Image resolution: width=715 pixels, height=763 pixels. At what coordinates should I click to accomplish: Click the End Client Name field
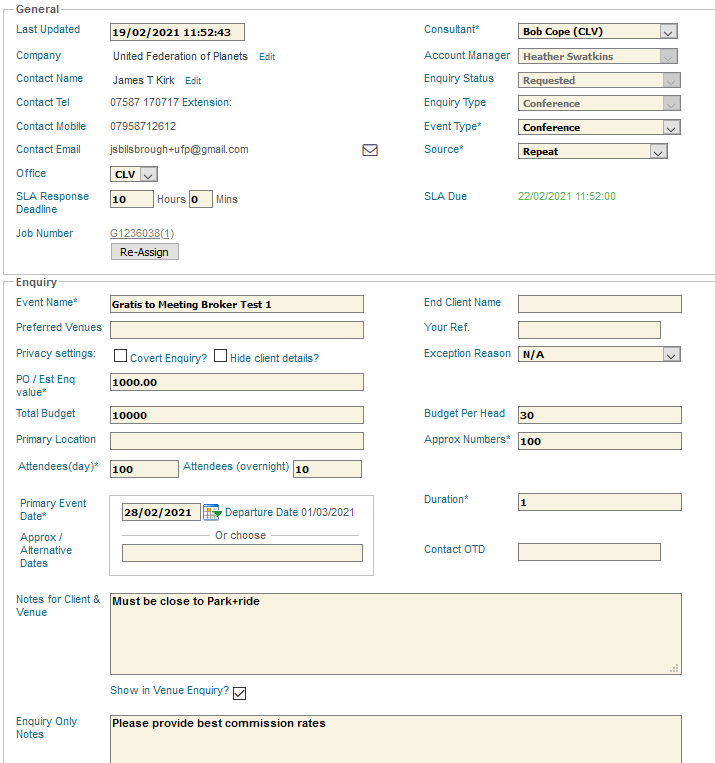(600, 304)
